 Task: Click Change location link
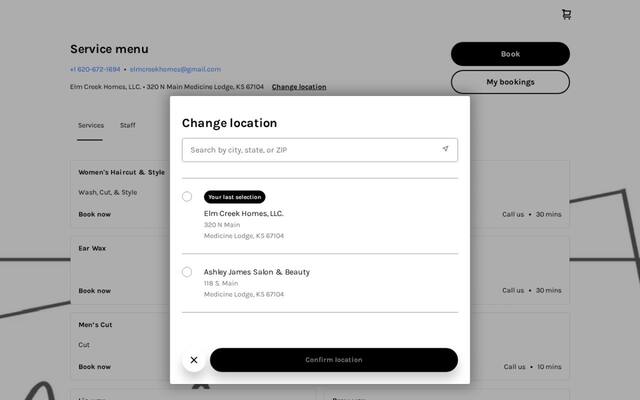(x=299, y=87)
